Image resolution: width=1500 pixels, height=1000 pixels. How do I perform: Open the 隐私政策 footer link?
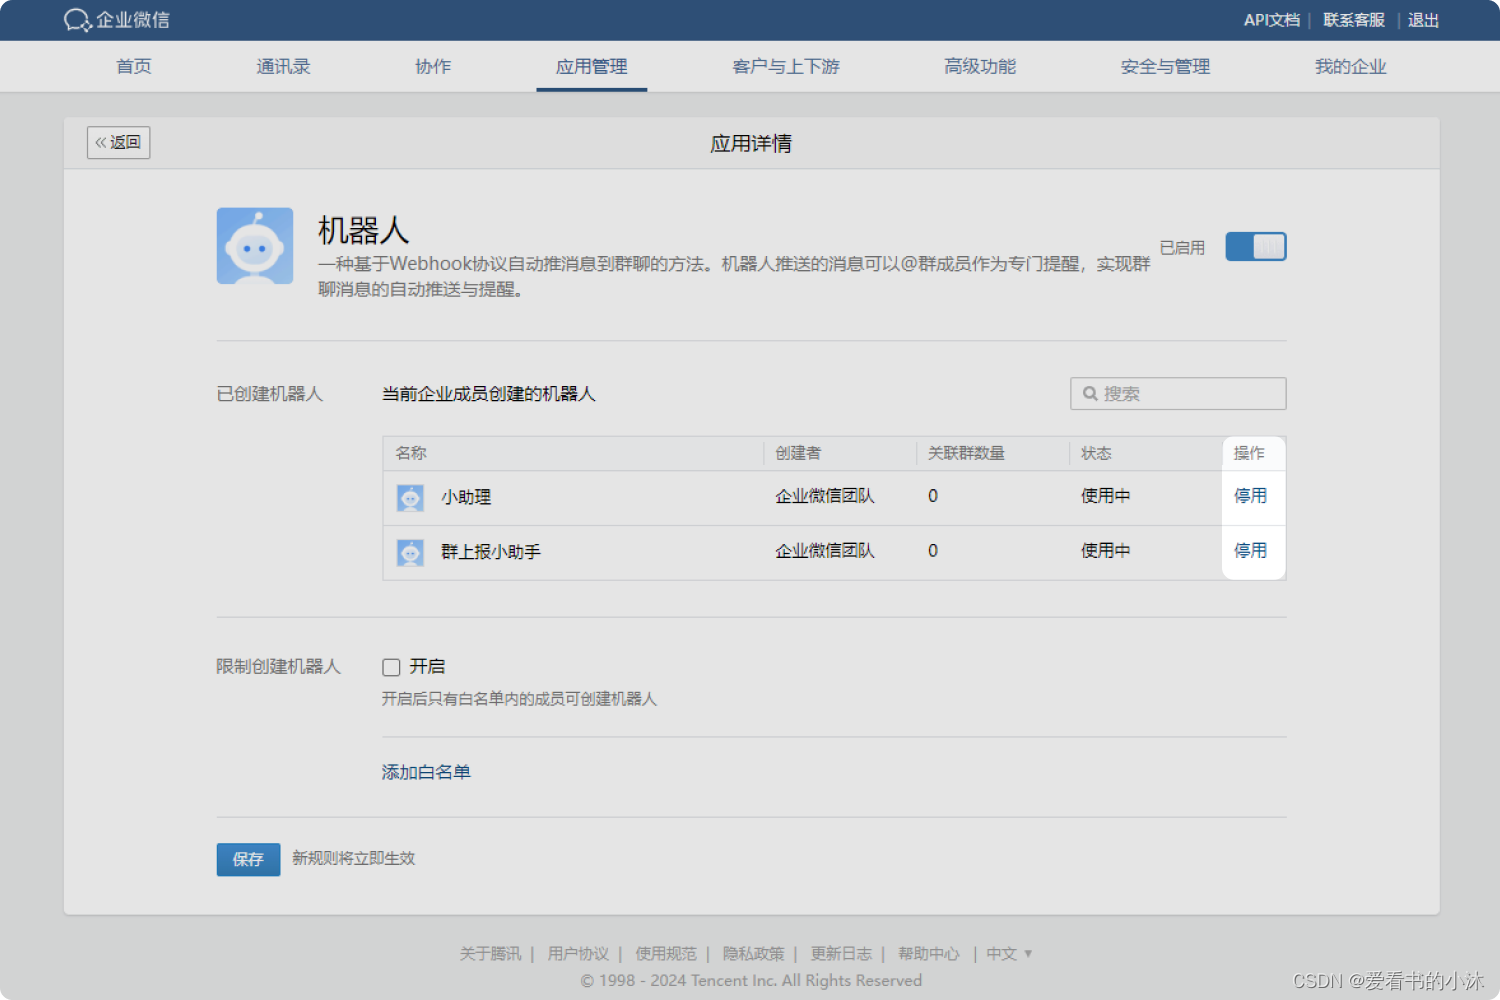(754, 954)
